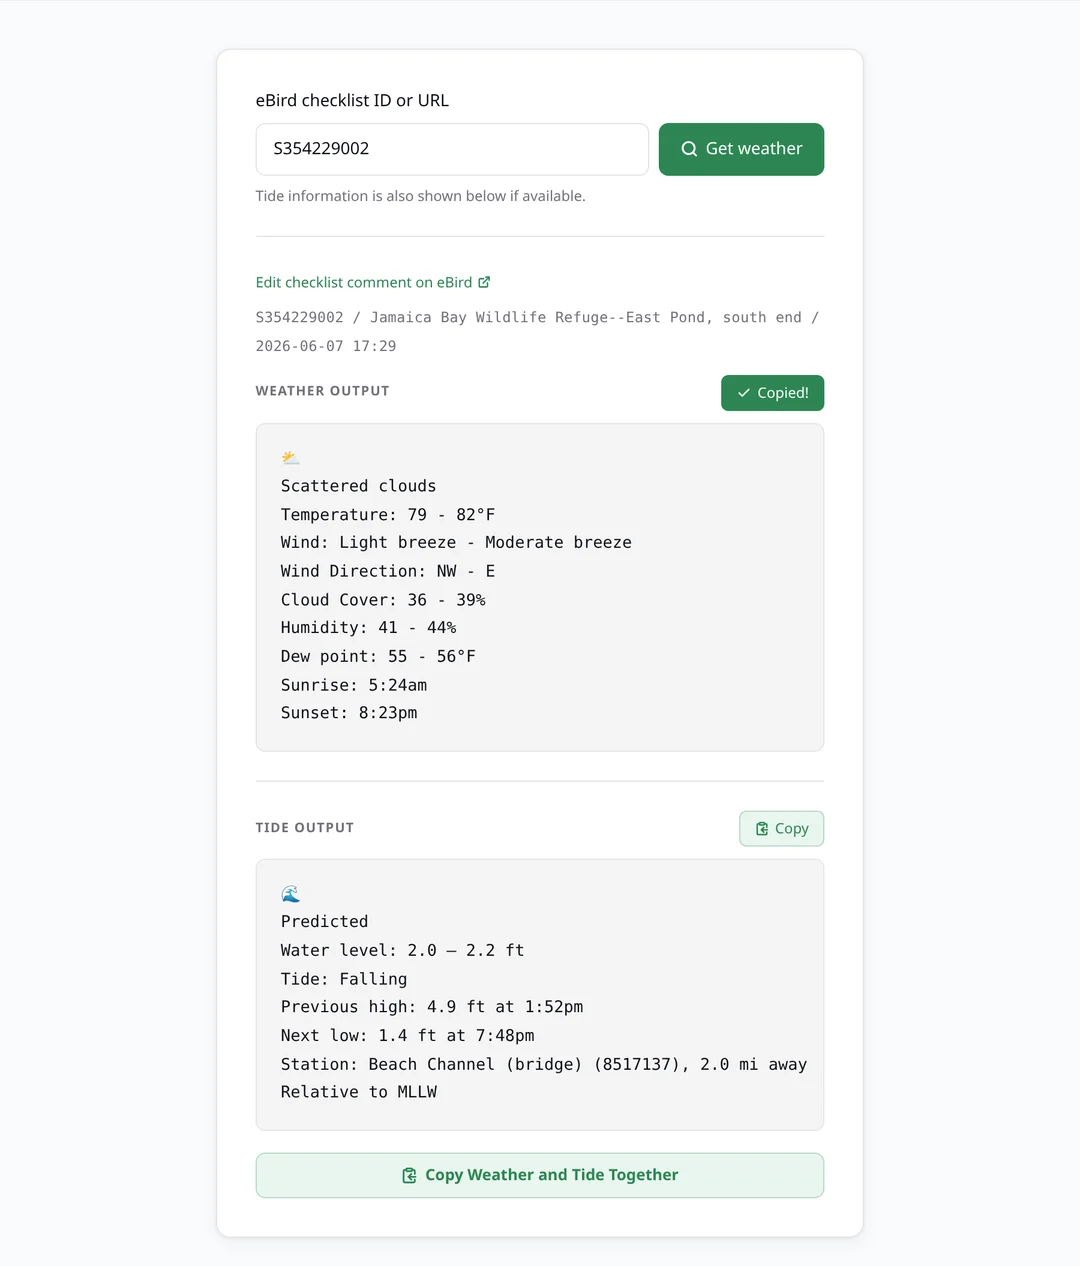
Task: Click the TIDE OUTPUT heading
Action: [305, 828]
